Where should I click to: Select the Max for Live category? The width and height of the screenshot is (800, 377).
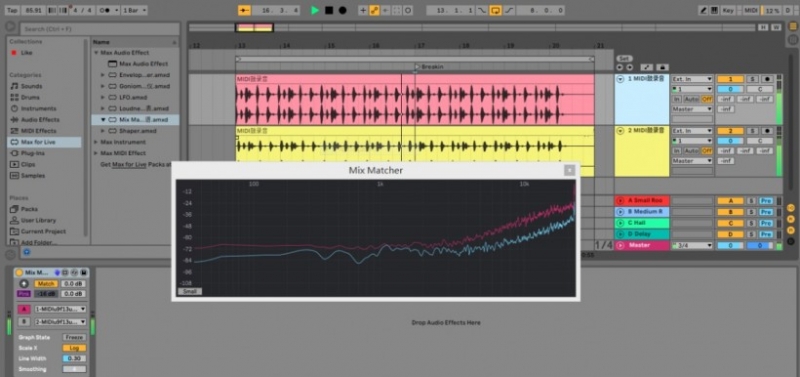coord(38,142)
